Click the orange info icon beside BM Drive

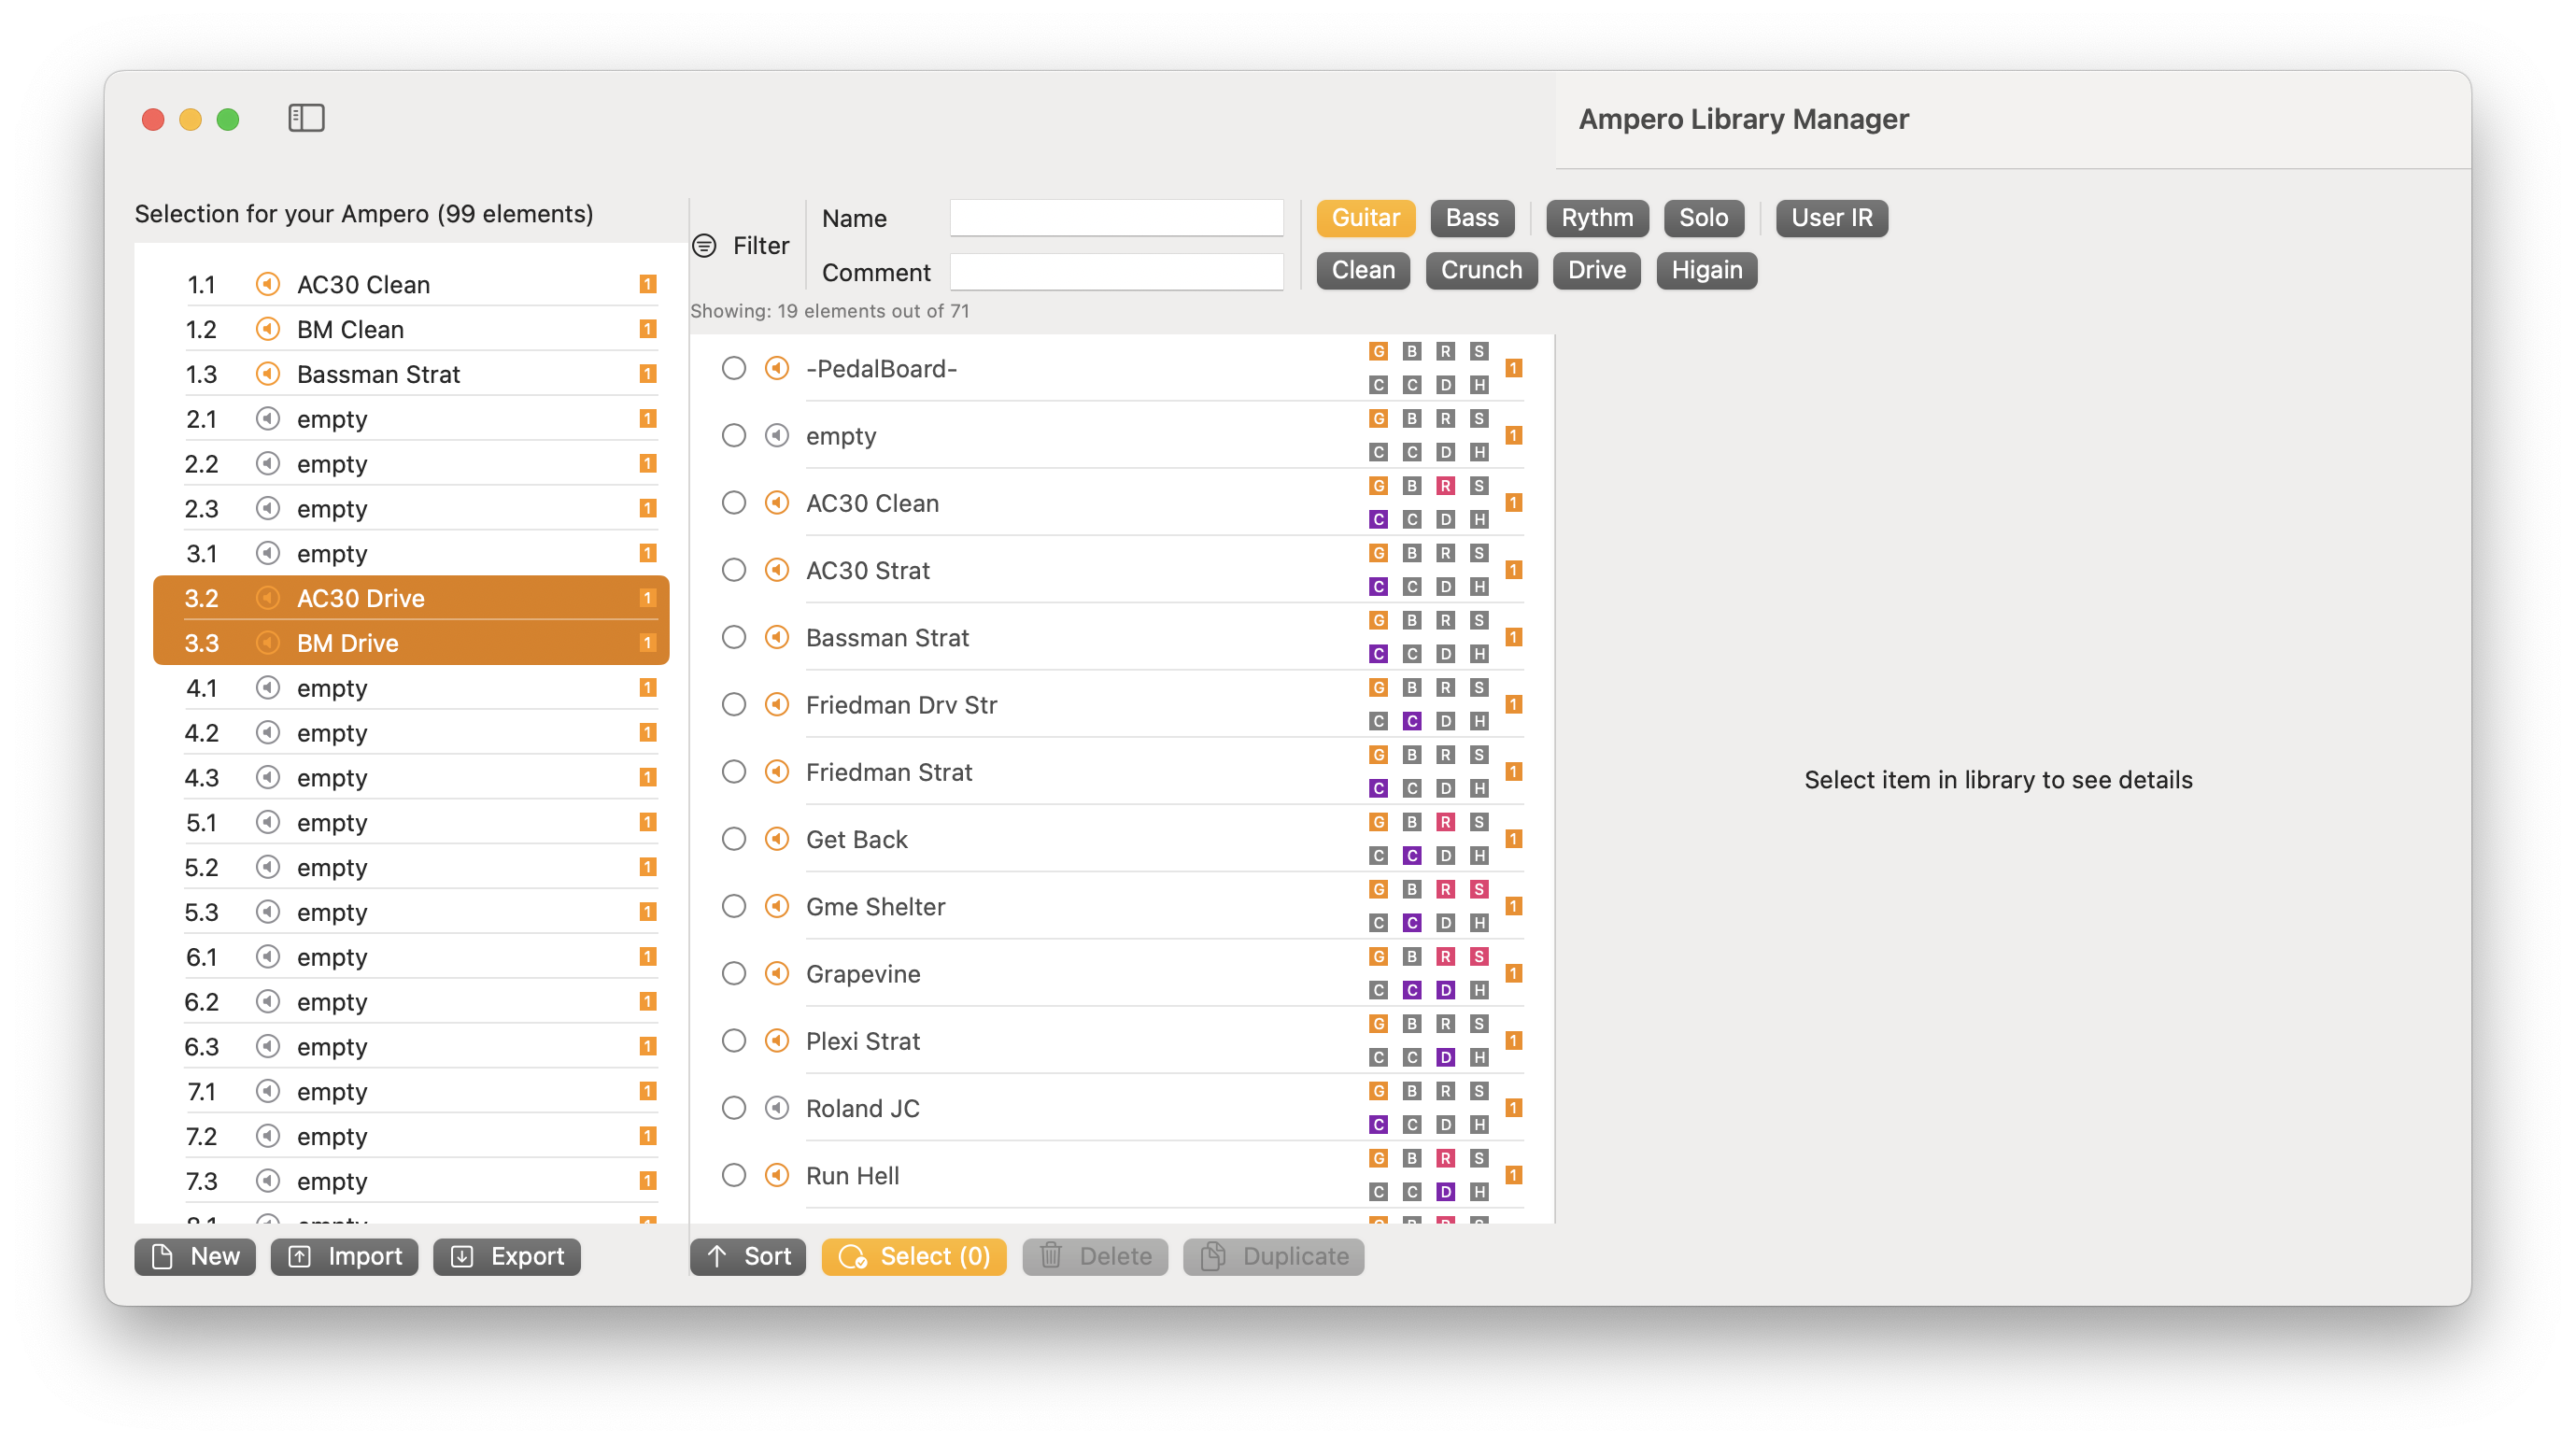(x=265, y=643)
